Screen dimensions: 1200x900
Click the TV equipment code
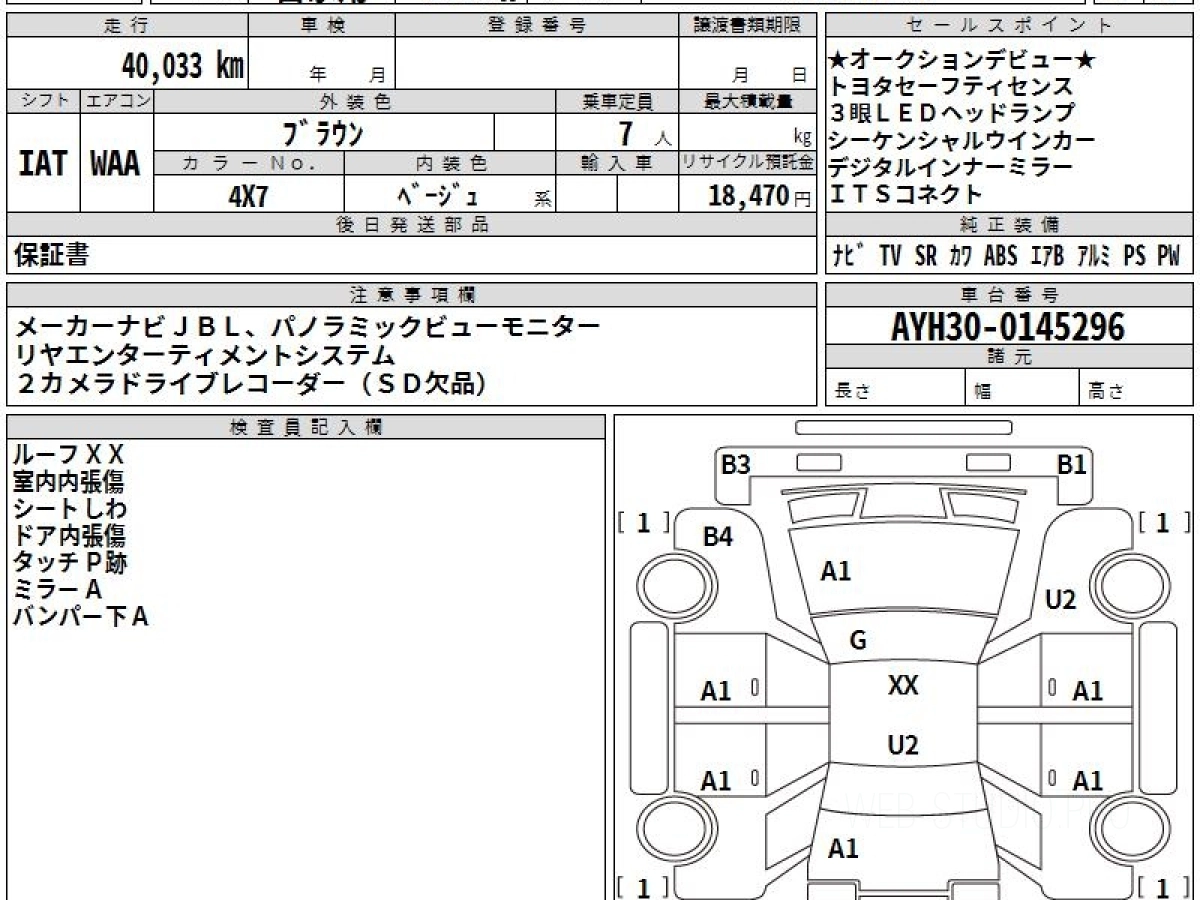[x=890, y=256]
